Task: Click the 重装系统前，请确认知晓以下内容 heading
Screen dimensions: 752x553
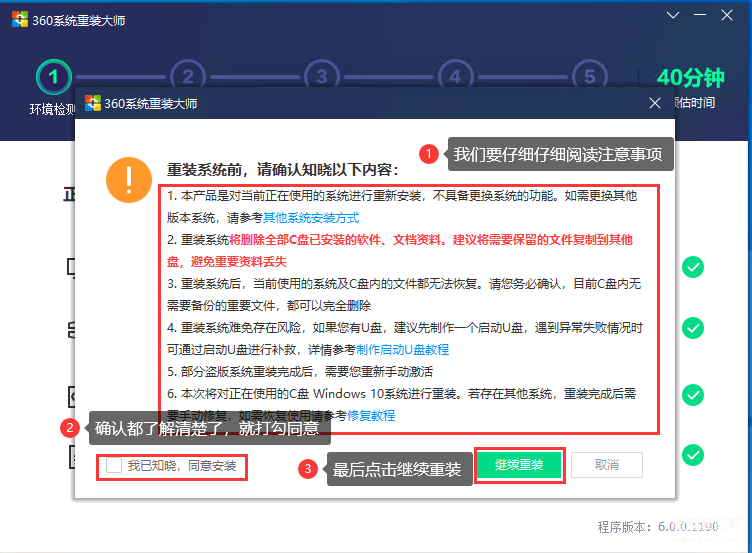Action: point(282,170)
